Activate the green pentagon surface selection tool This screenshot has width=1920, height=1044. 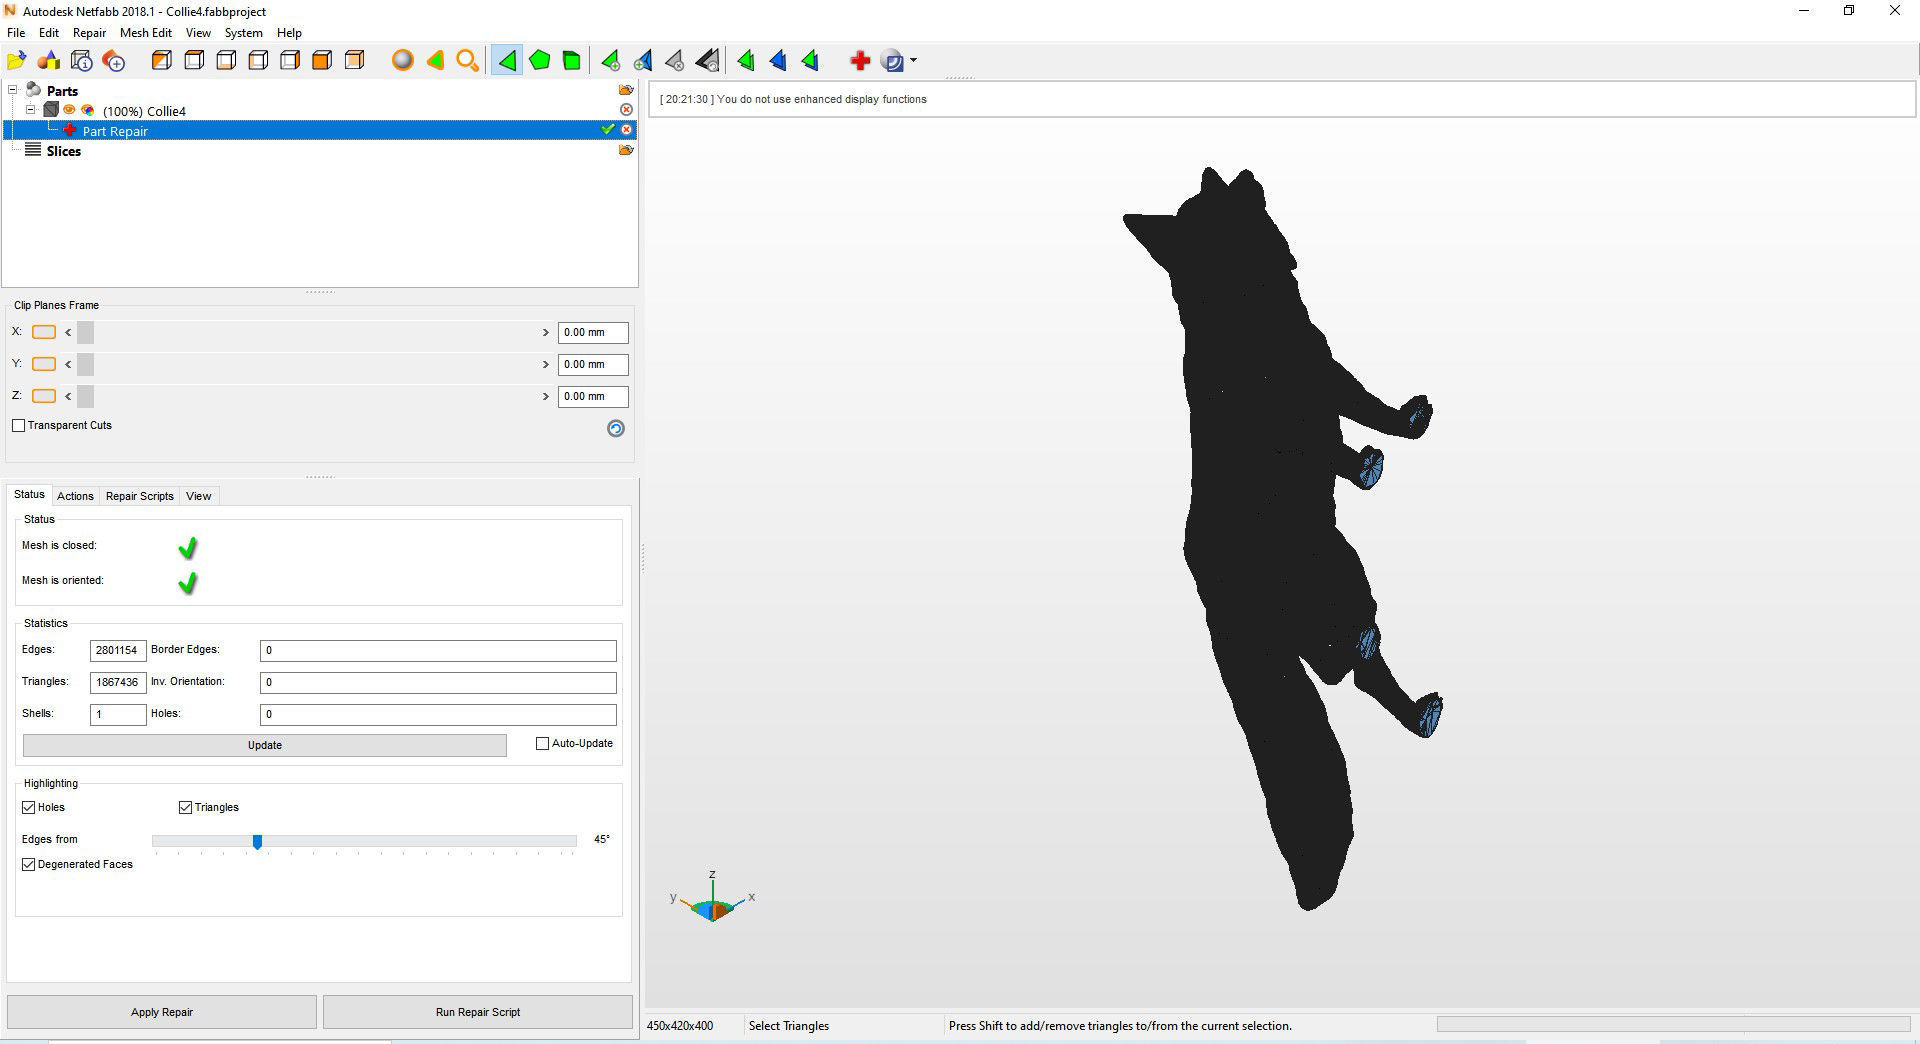(540, 61)
